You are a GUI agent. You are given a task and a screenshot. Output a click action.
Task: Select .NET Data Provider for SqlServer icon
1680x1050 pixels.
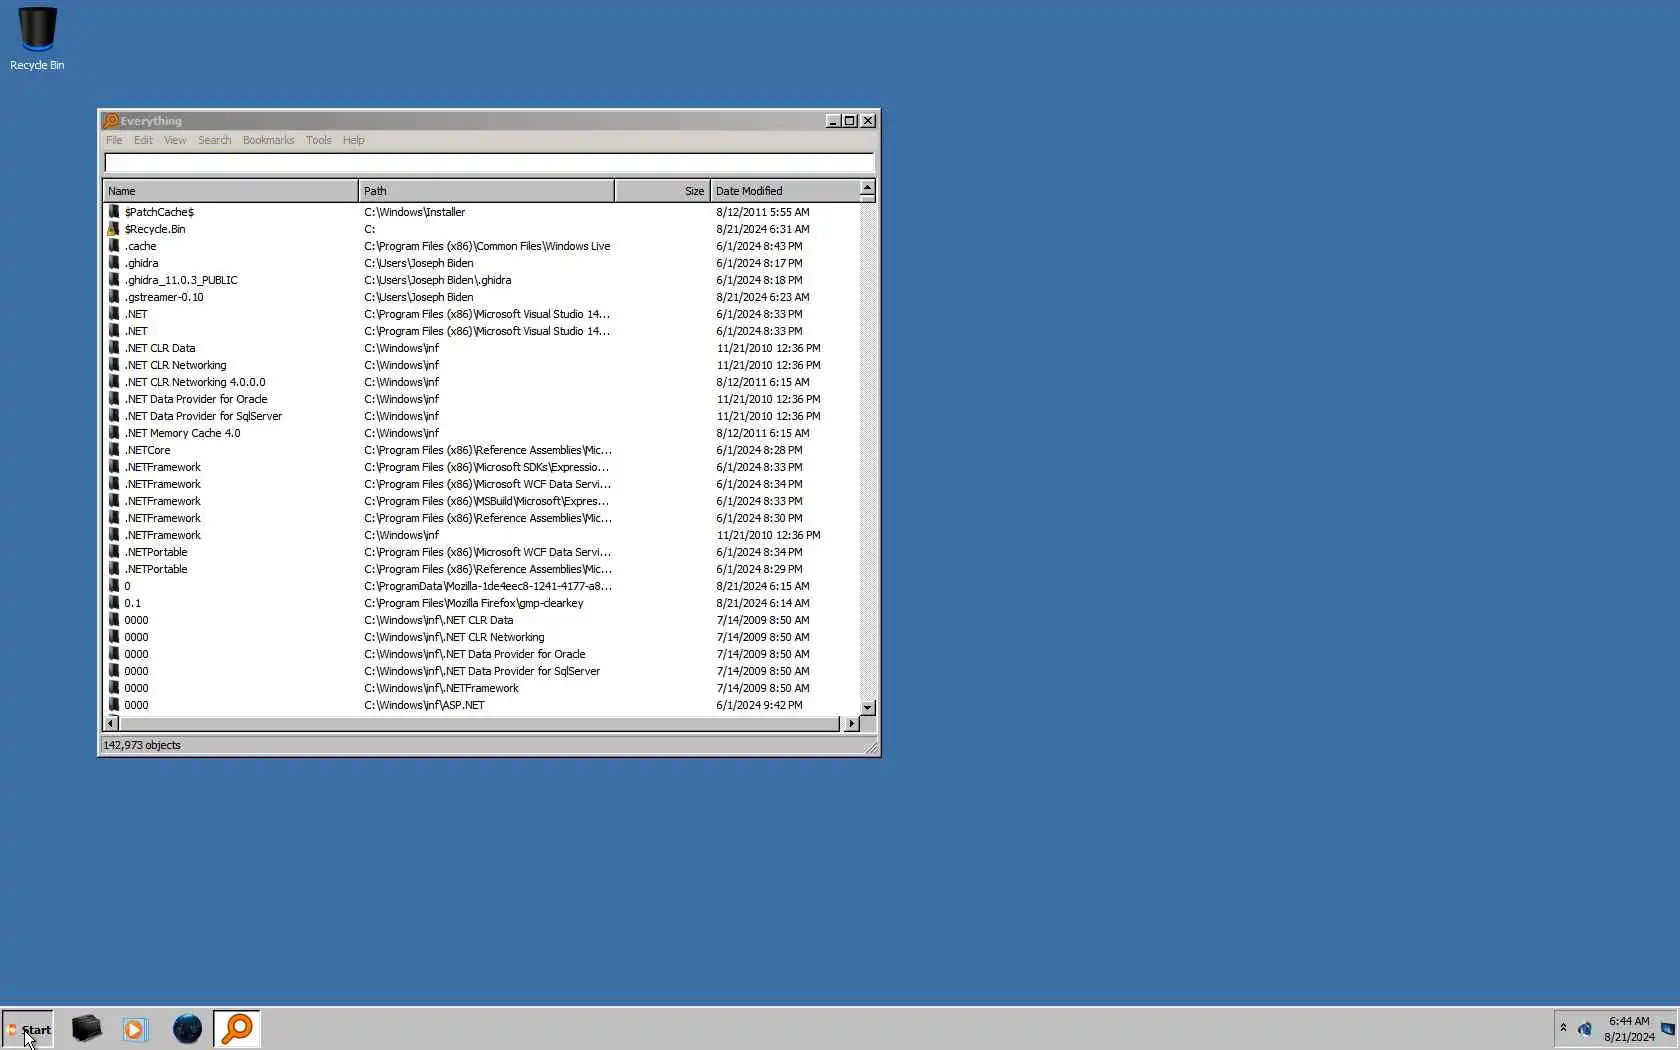114,416
